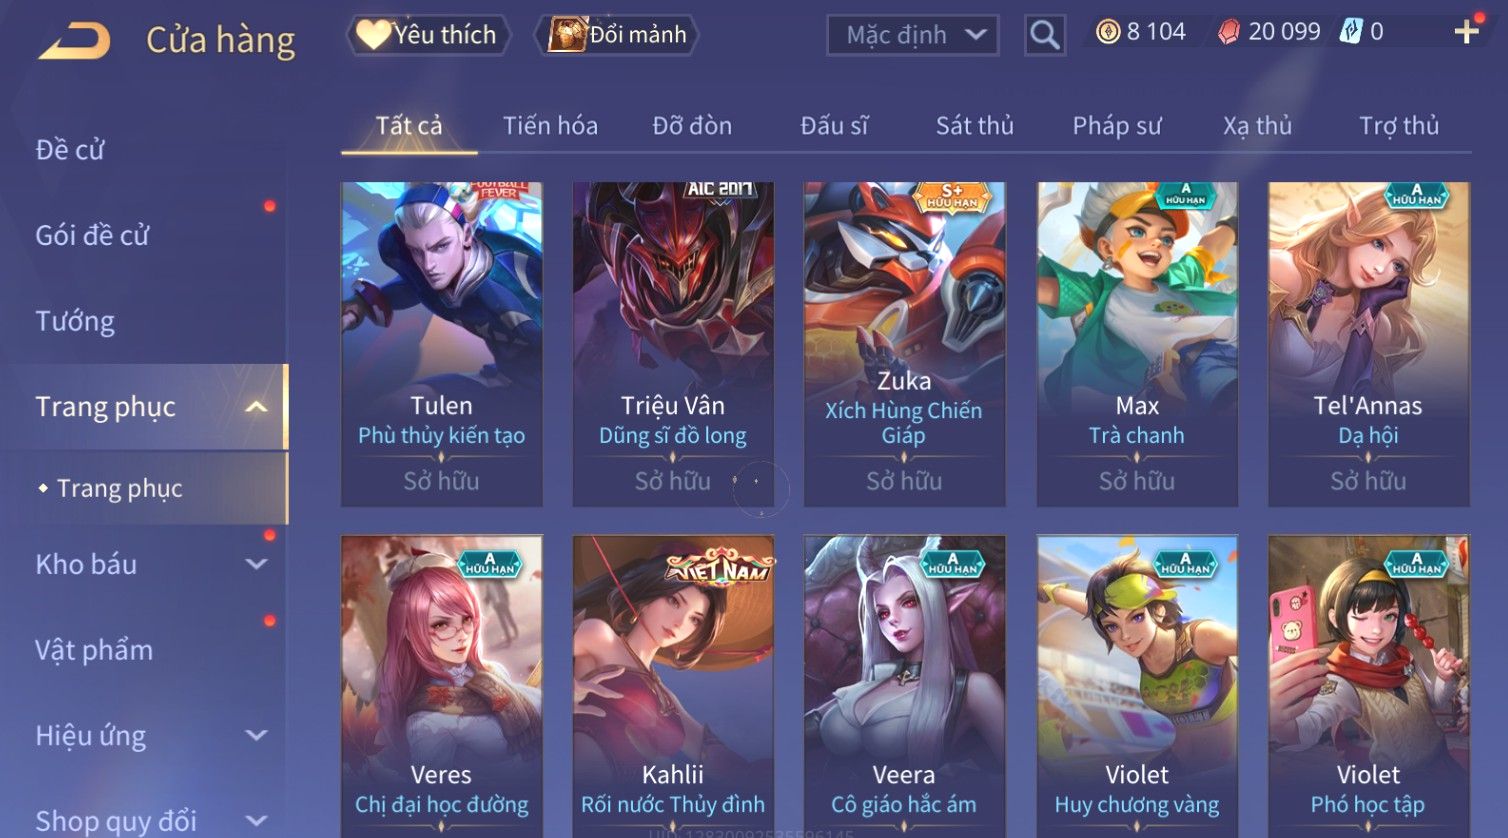Click the red ruby currency icon
The image size is (1508, 838).
click(x=1229, y=32)
